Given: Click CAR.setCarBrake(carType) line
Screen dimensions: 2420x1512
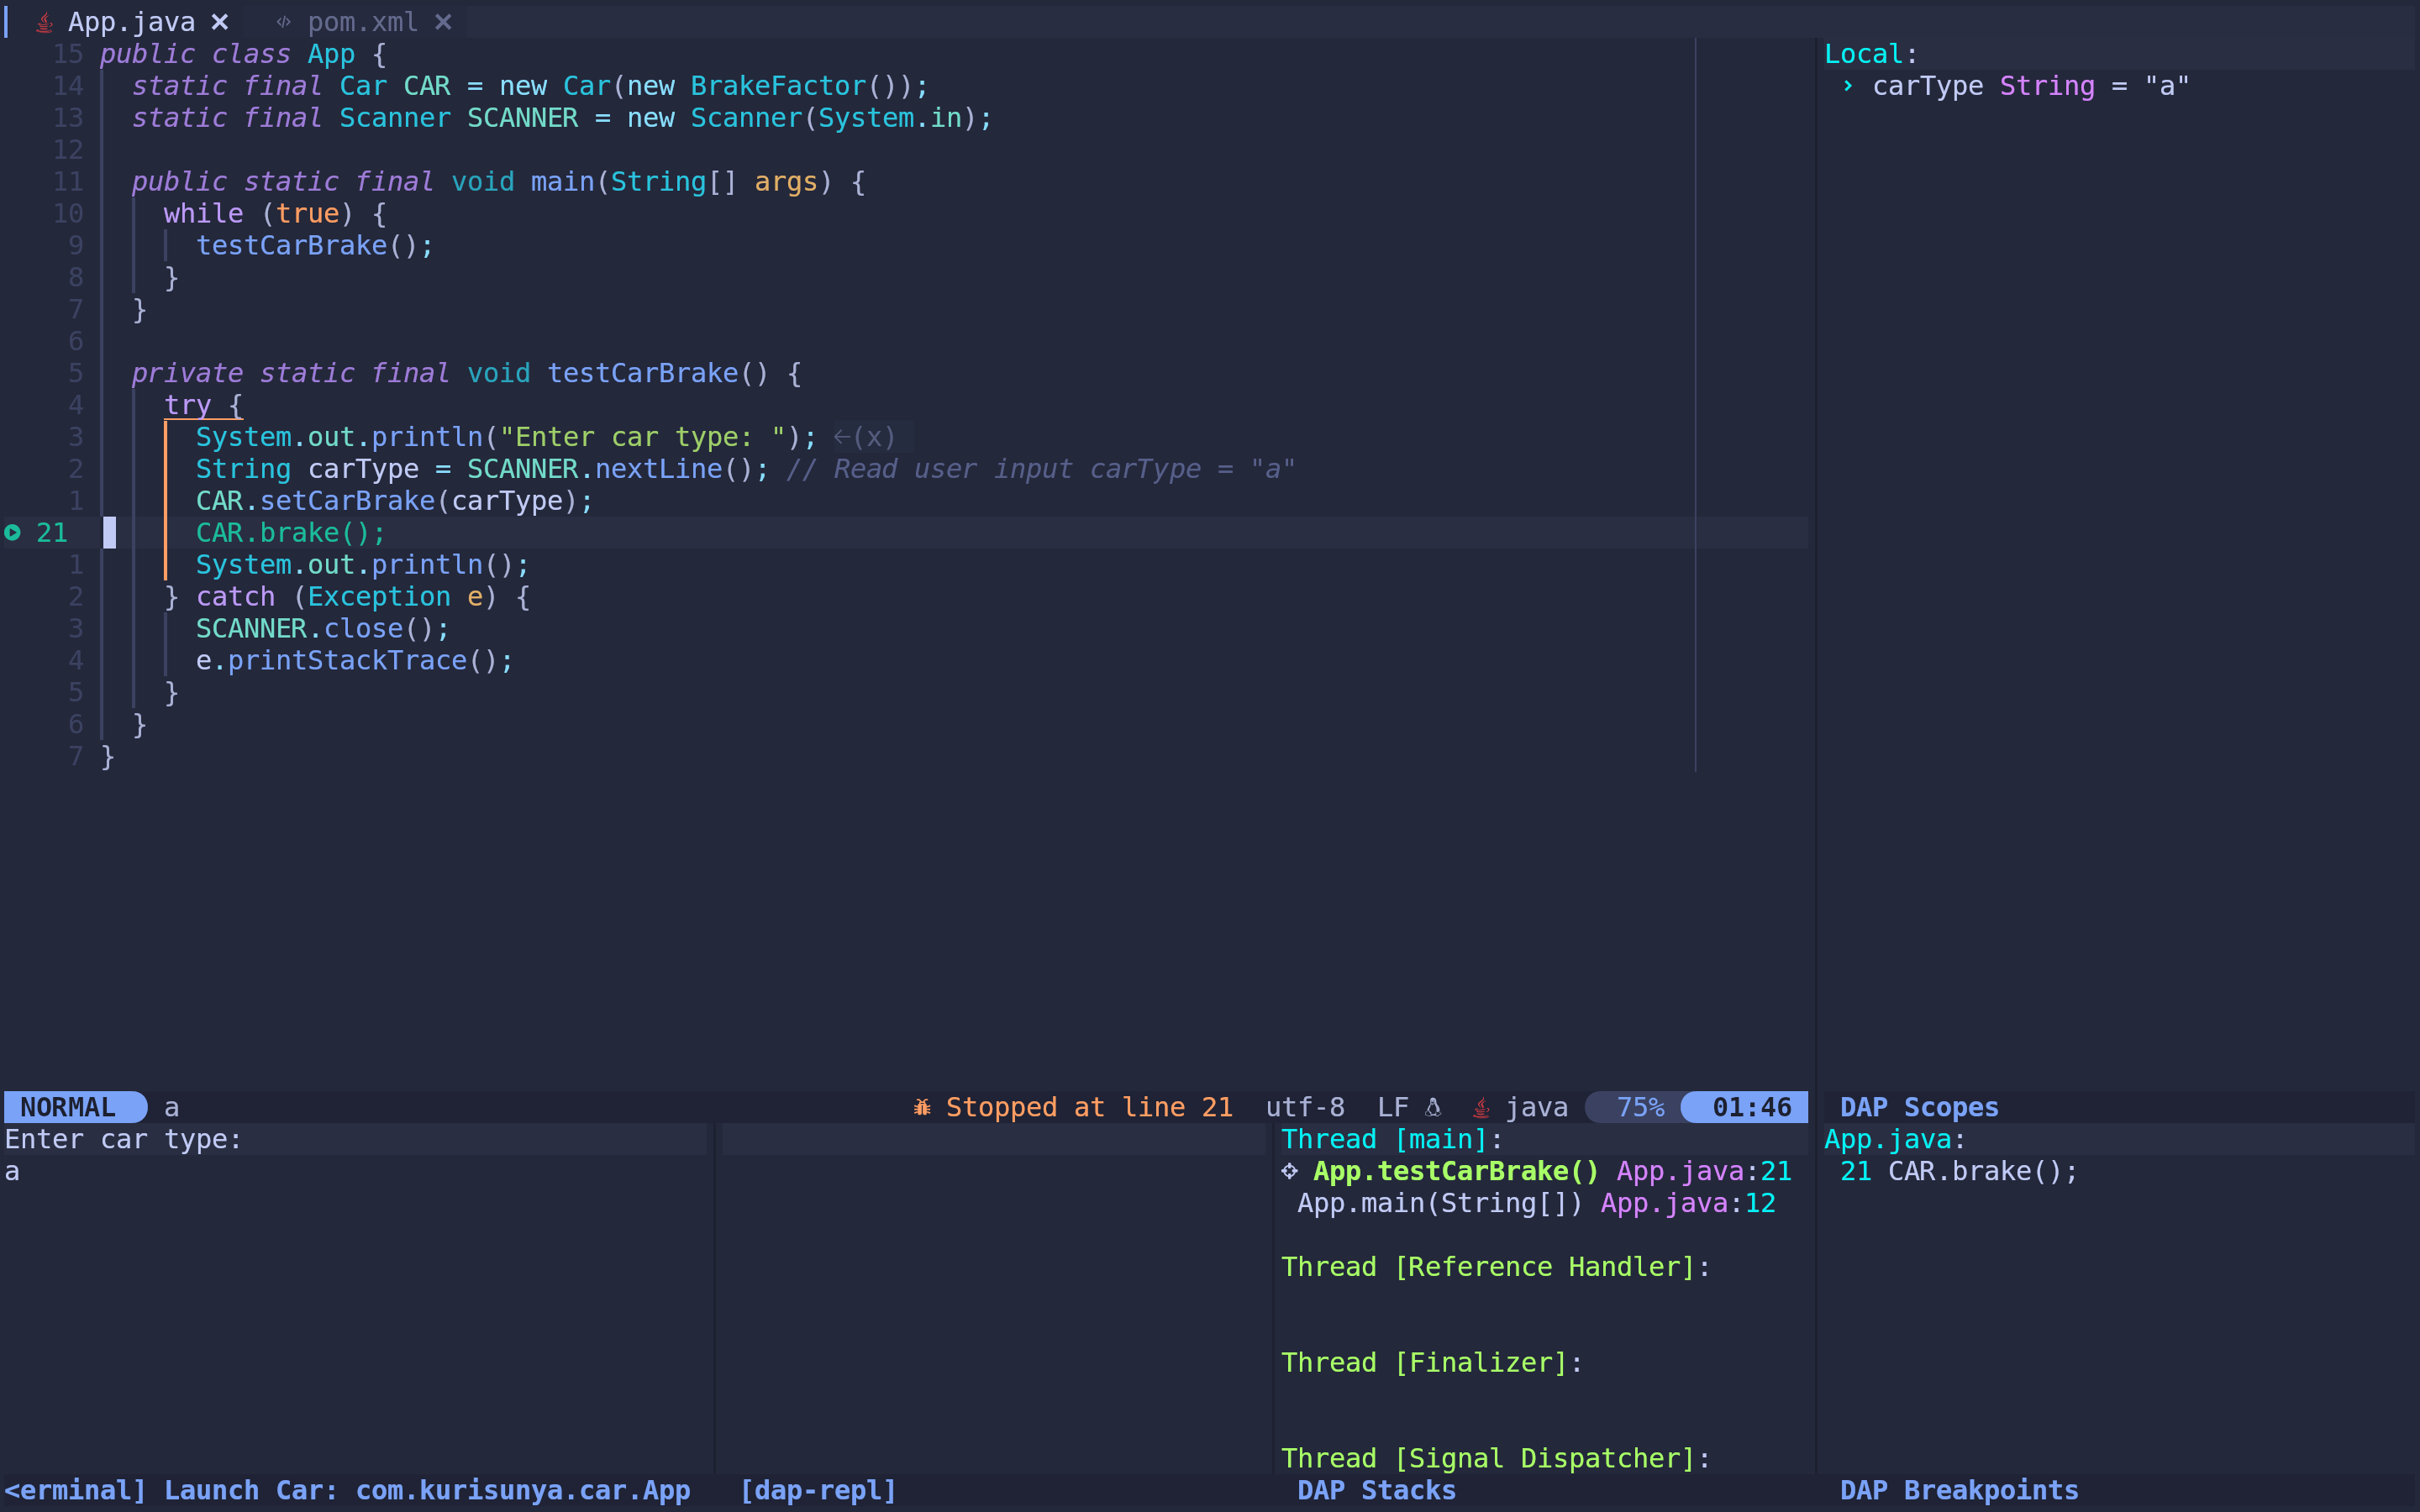Looking at the screenshot, I should click(x=394, y=501).
